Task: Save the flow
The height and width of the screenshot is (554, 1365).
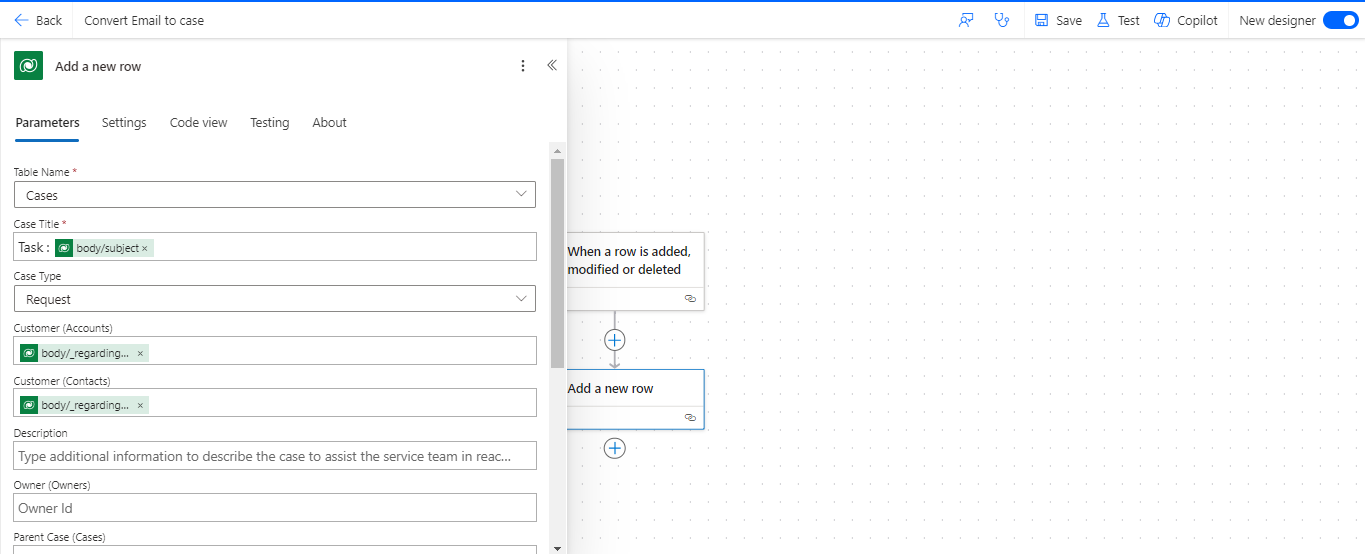Action: (1058, 20)
